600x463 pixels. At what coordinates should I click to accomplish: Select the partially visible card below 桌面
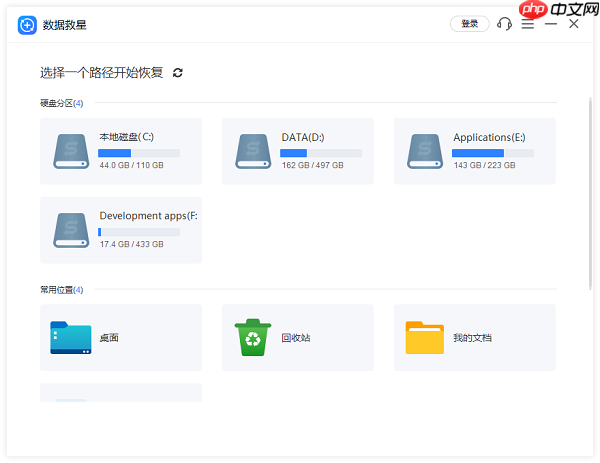120,392
